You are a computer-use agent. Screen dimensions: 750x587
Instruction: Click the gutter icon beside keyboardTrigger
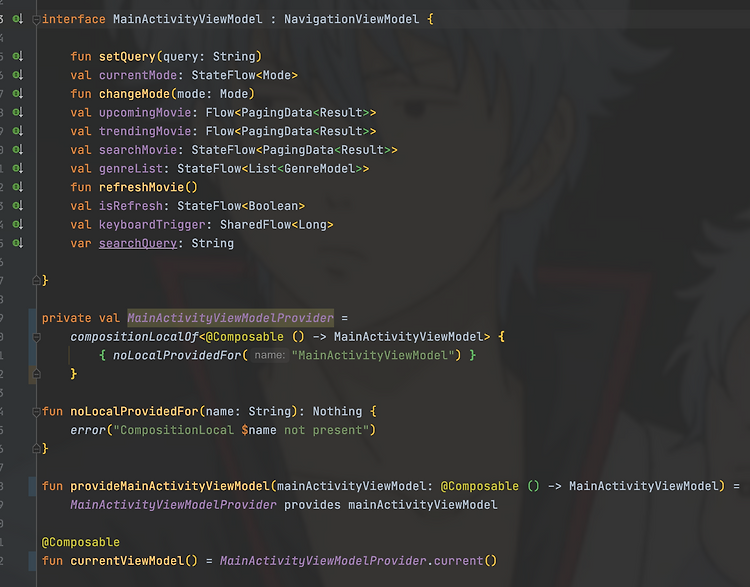[x=18, y=224]
